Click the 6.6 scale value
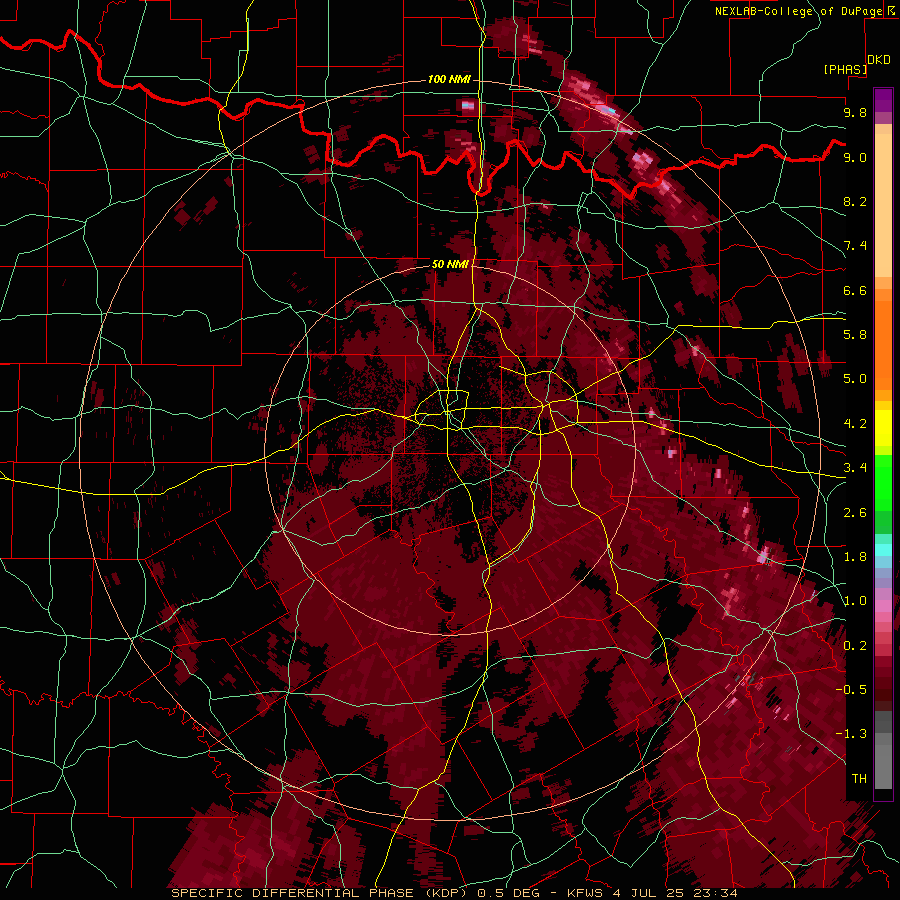This screenshot has height=900, width=900. pyautogui.click(x=855, y=290)
